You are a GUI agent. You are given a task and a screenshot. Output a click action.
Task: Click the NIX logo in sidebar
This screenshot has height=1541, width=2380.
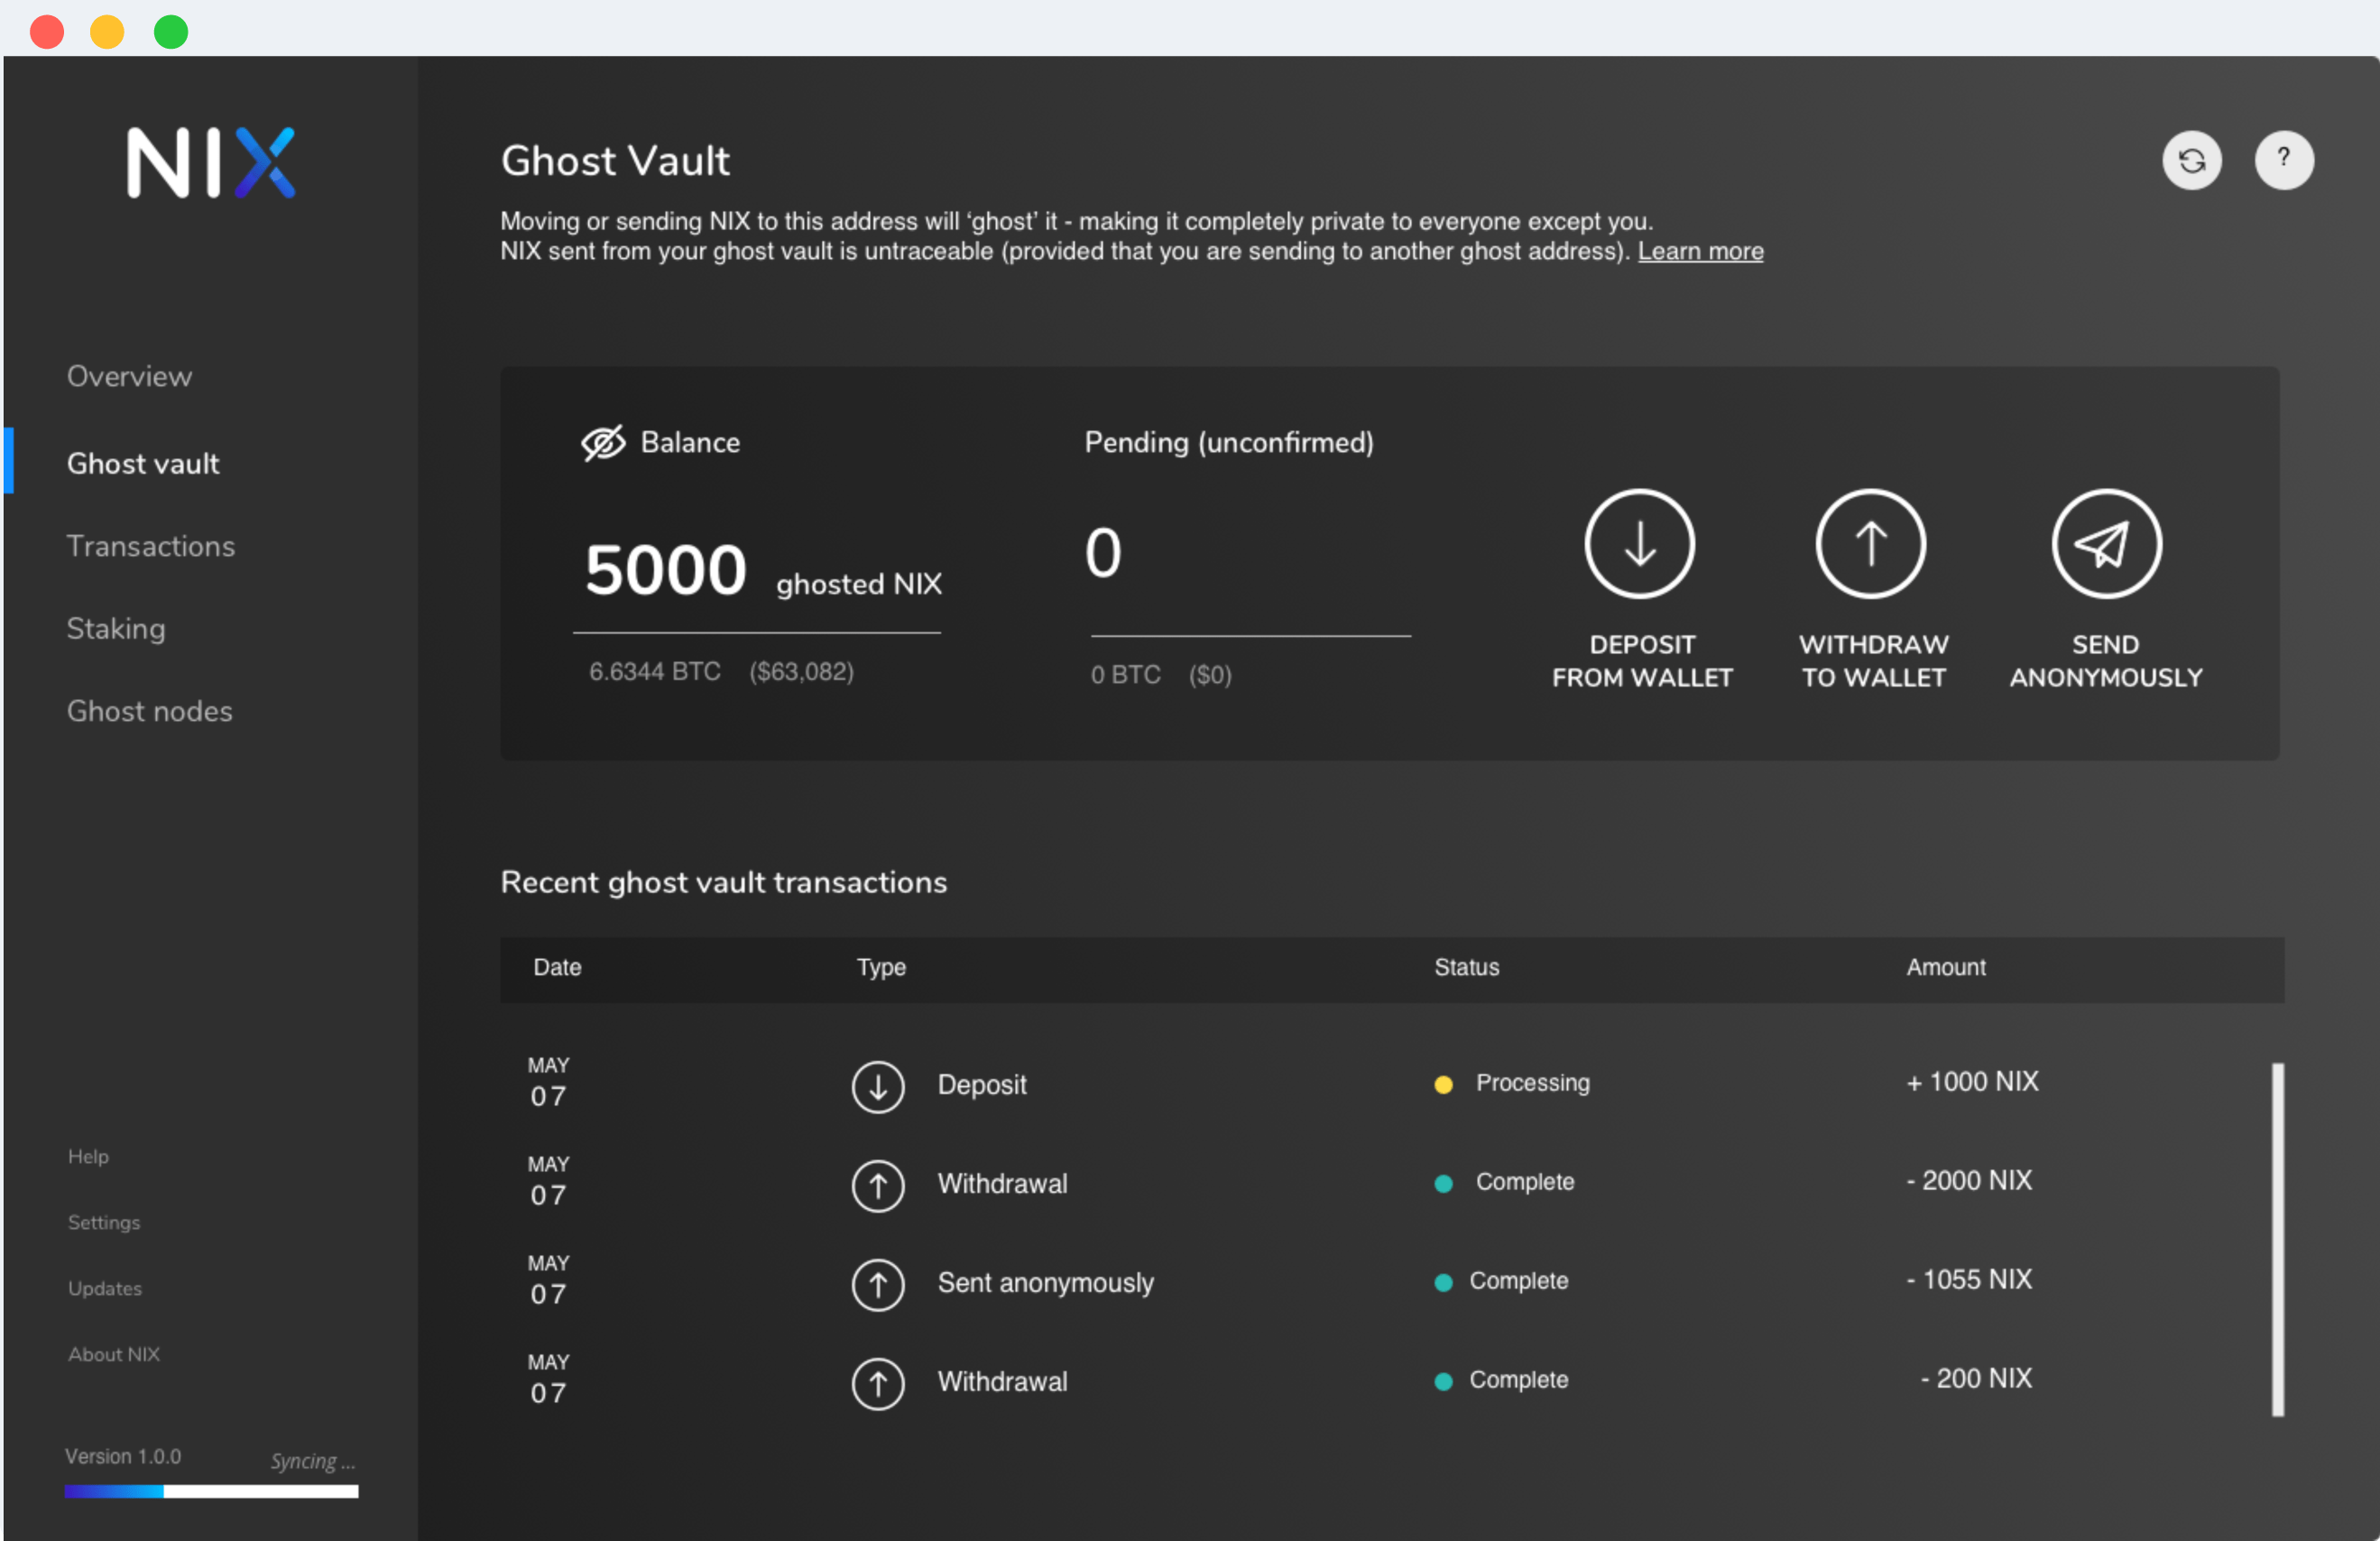click(211, 162)
